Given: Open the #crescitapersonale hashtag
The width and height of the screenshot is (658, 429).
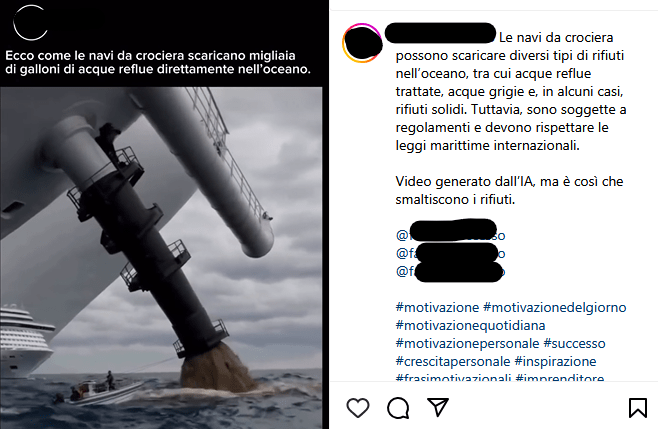Looking at the screenshot, I should [453, 361].
